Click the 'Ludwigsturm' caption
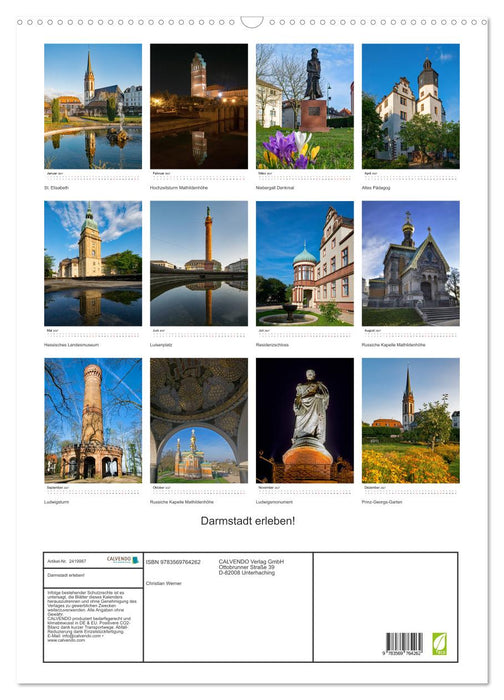This screenshot has width=504, height=700. click(x=56, y=502)
